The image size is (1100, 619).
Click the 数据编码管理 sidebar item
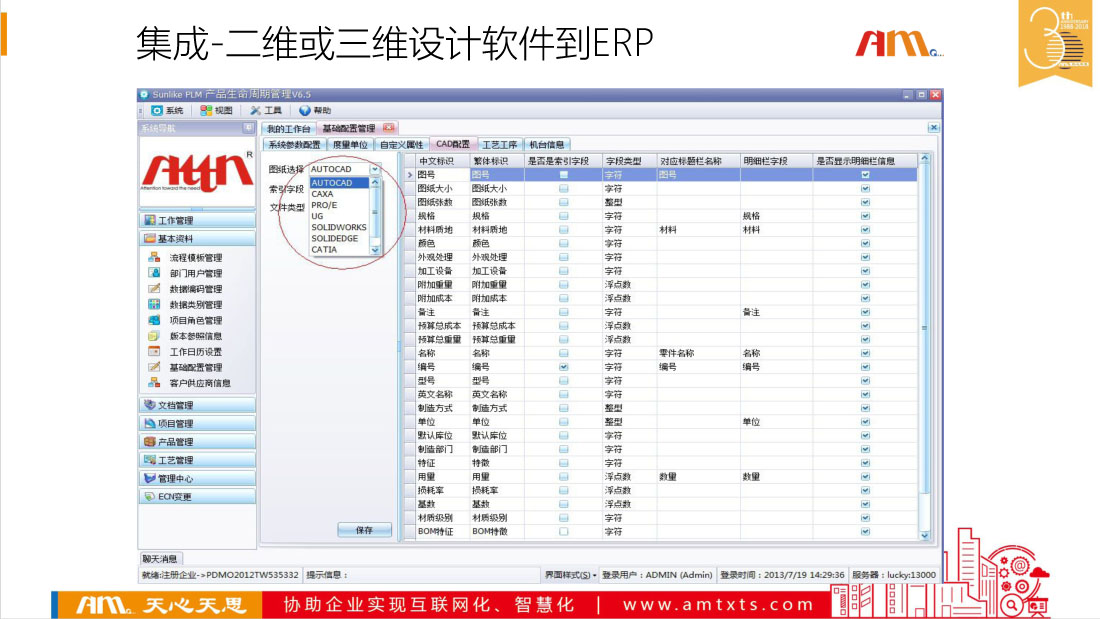194,289
